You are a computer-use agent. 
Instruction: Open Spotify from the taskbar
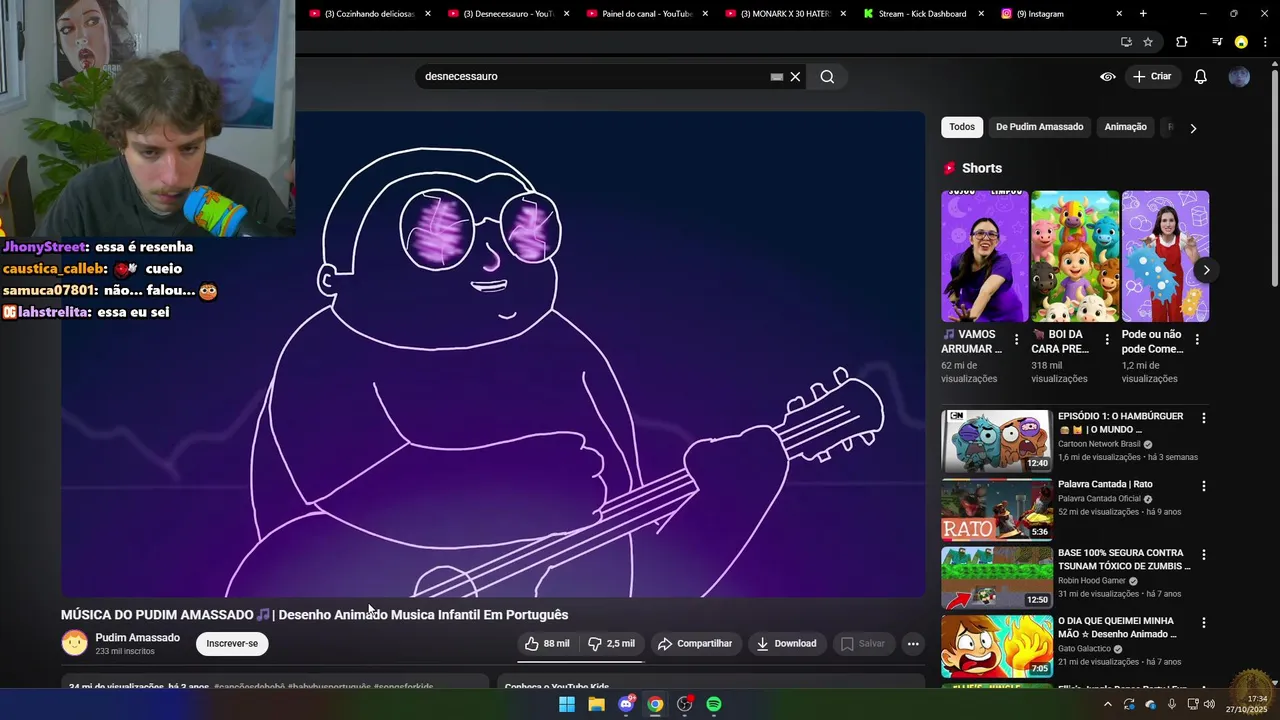714,704
